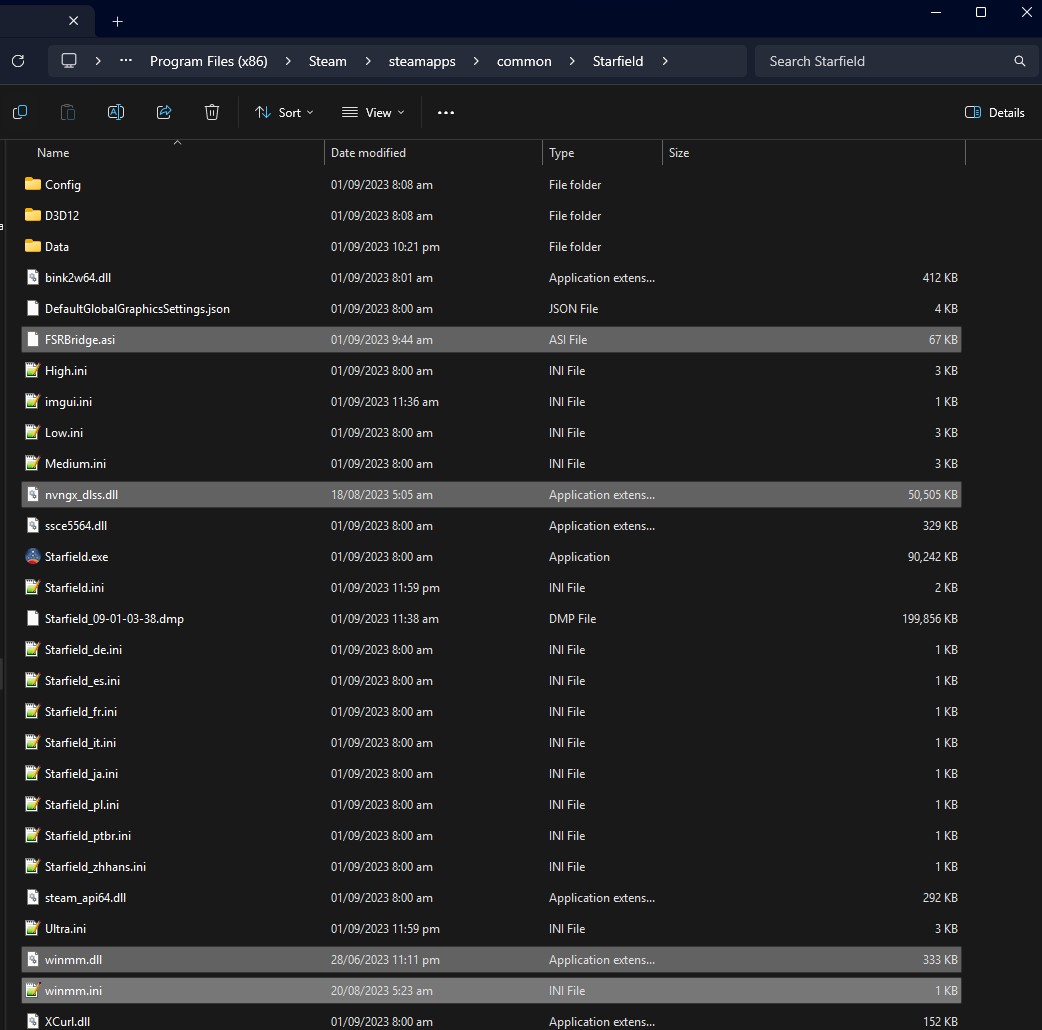The width and height of the screenshot is (1042, 1030).
Task: Select the Starfield_pl.ini file name
Action: point(82,805)
